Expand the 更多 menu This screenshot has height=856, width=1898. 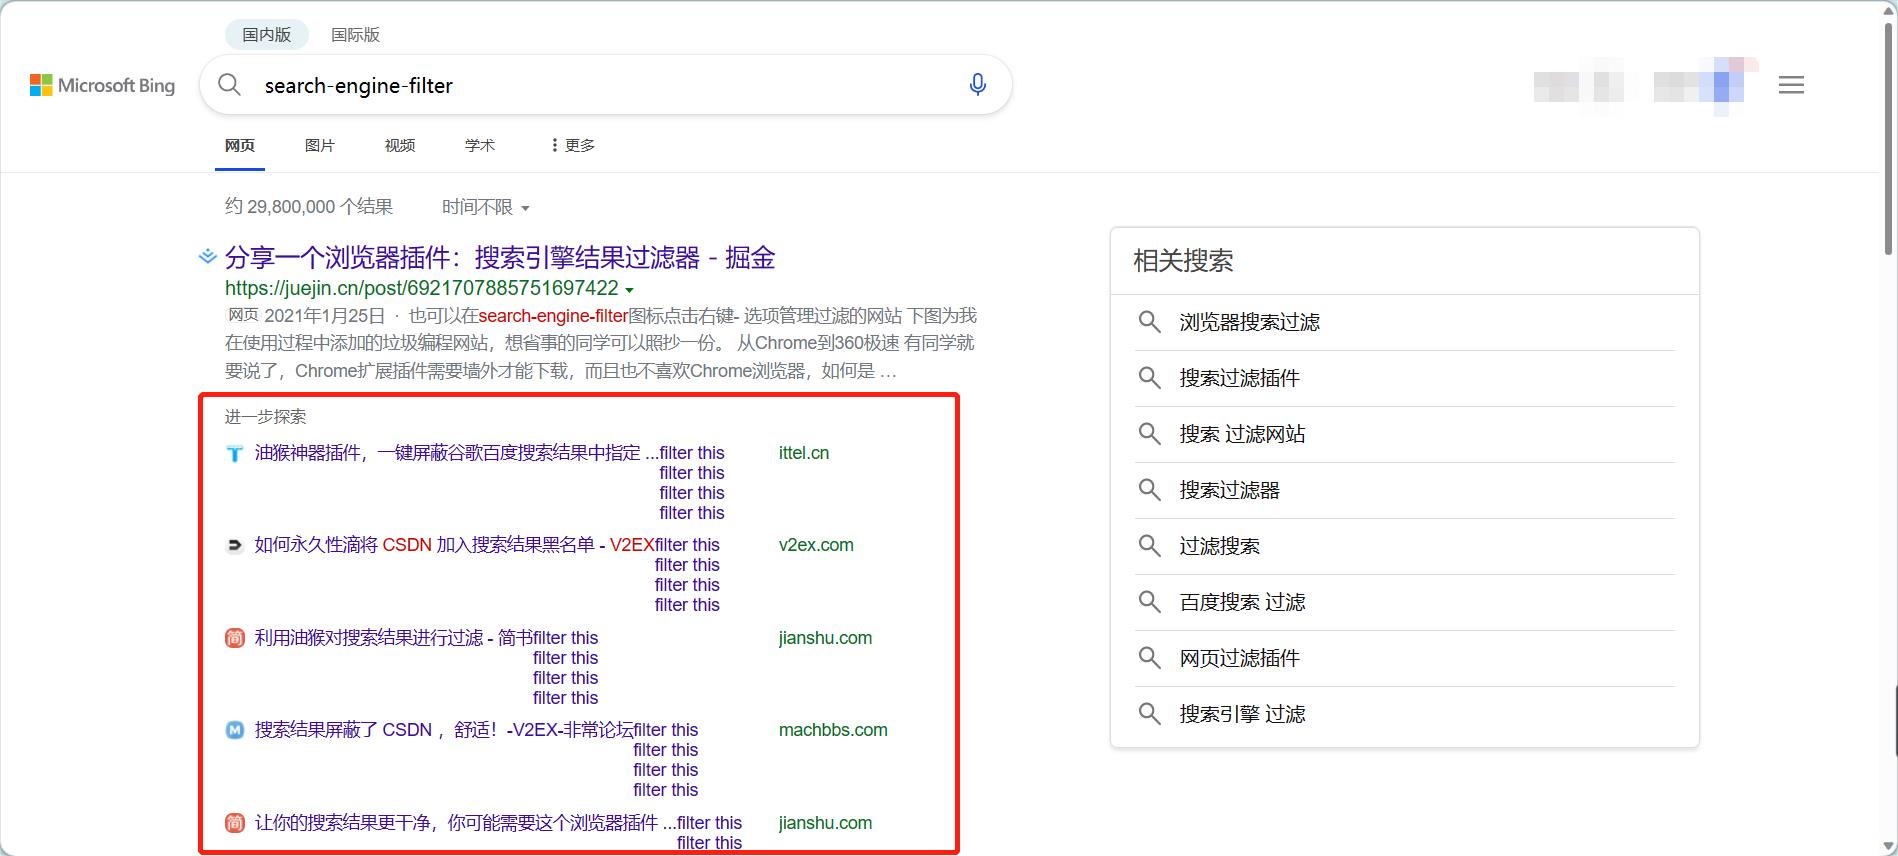(x=573, y=145)
